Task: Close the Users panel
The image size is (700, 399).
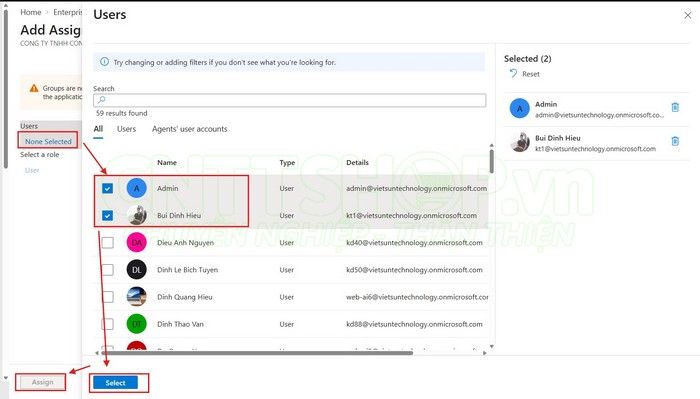Action: click(x=688, y=15)
